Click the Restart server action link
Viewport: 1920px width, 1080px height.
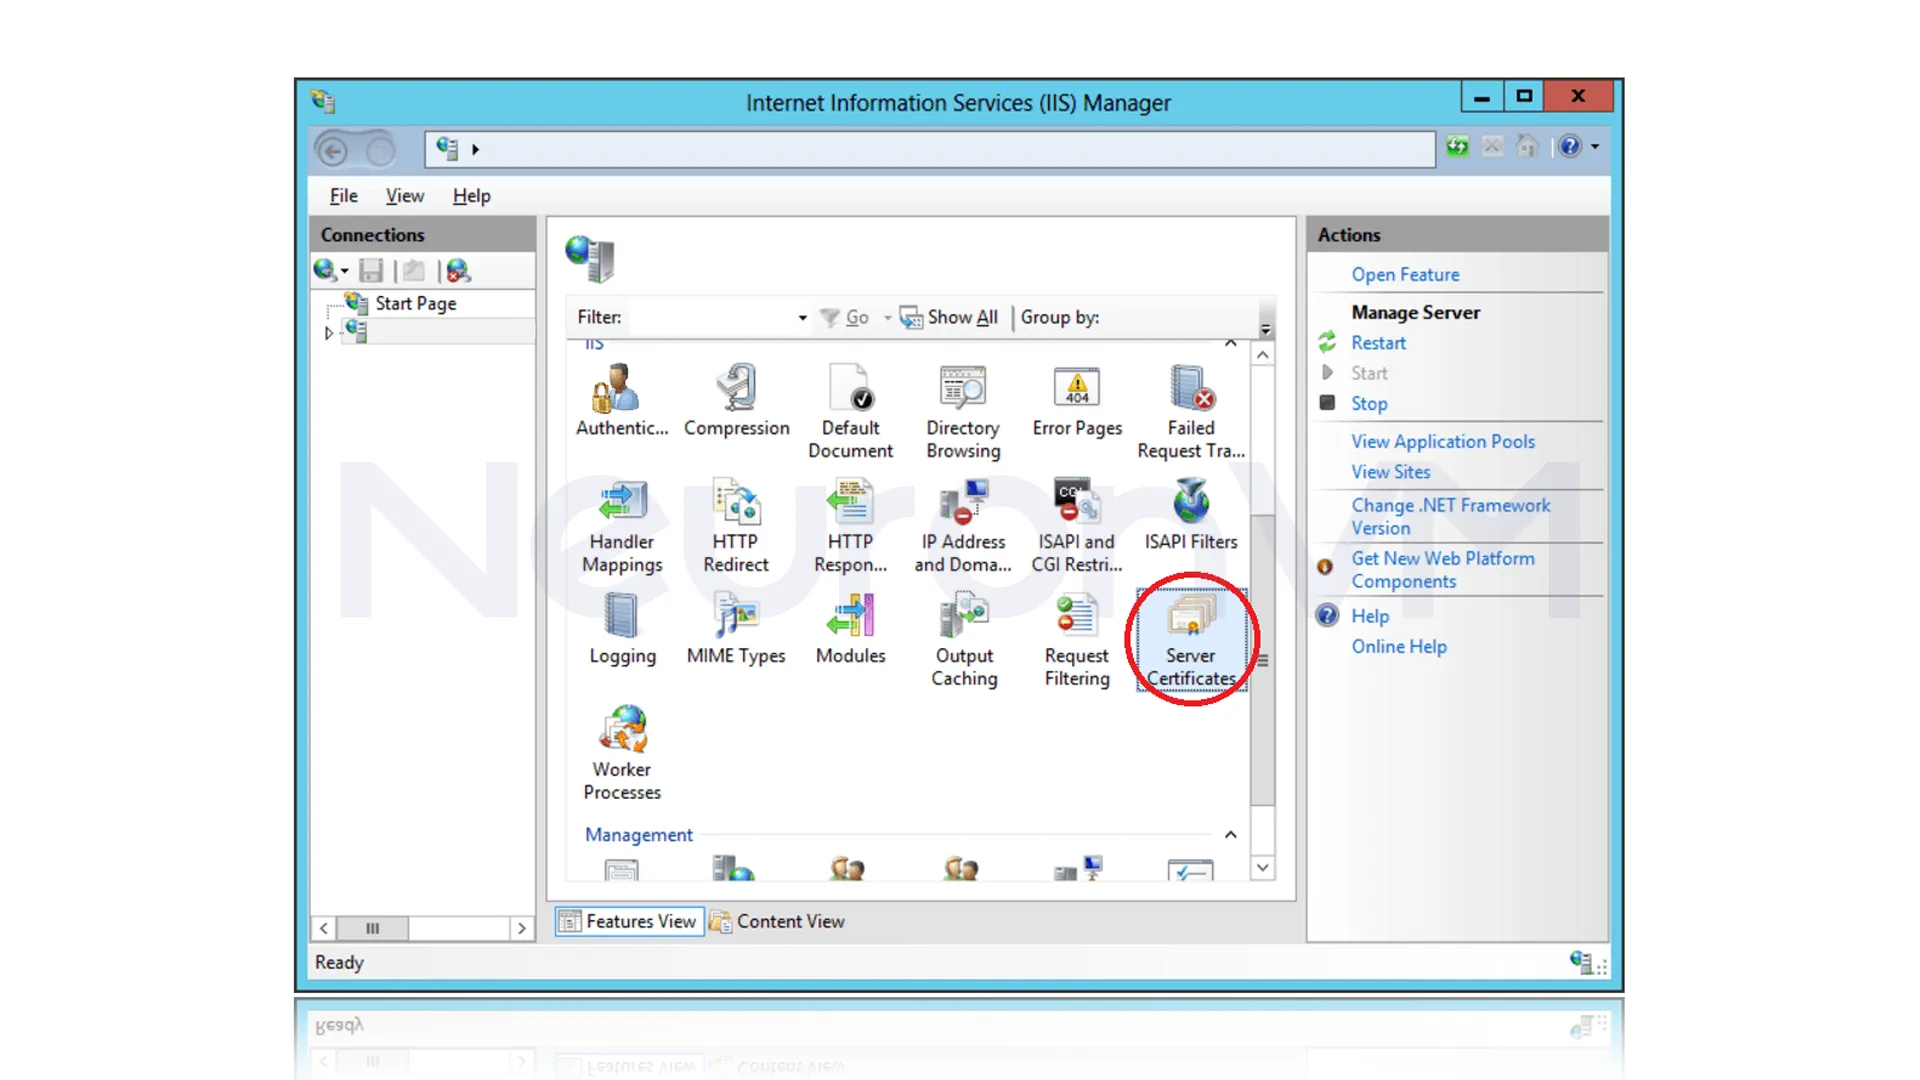coord(1378,343)
